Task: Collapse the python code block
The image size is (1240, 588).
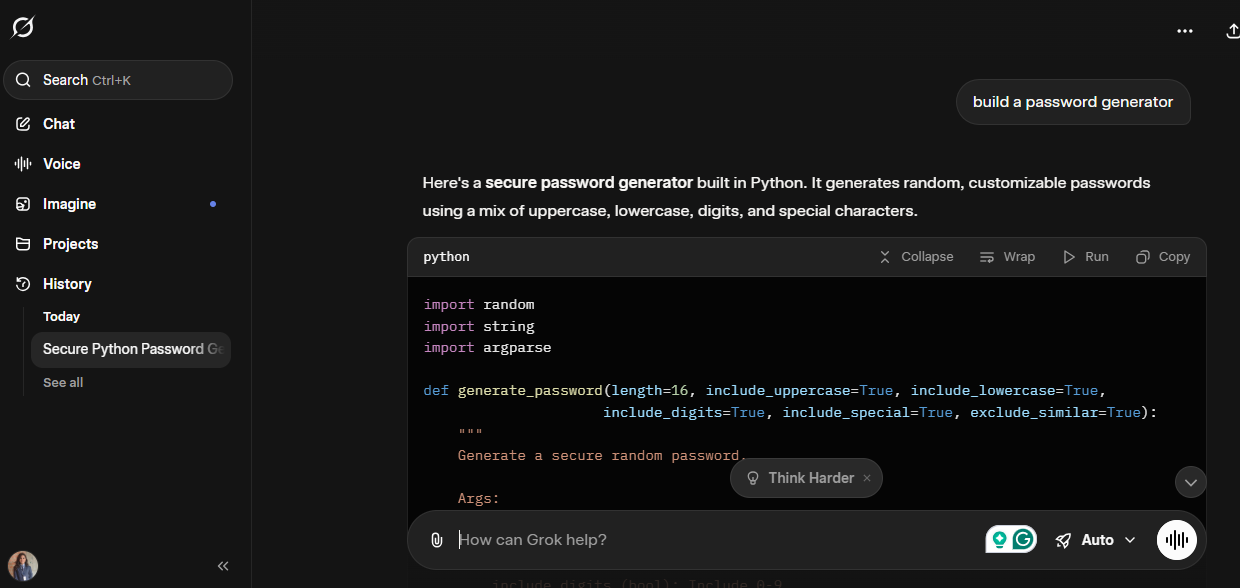Action: pyautogui.click(x=916, y=257)
